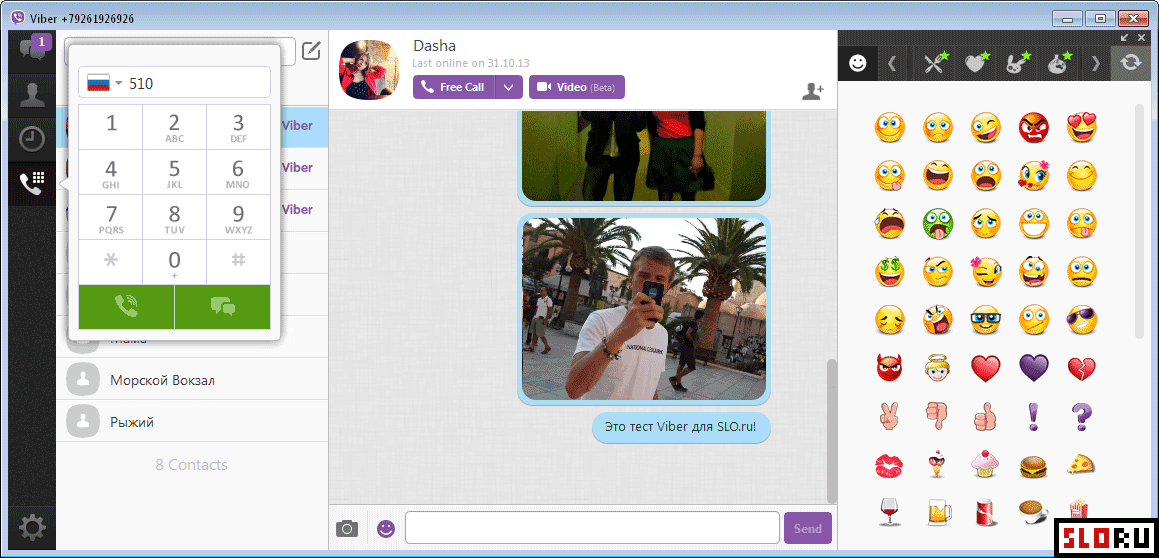Insert the heart-eyes emoticon
Viewport: 1159px width, 558px height.
(1081, 128)
